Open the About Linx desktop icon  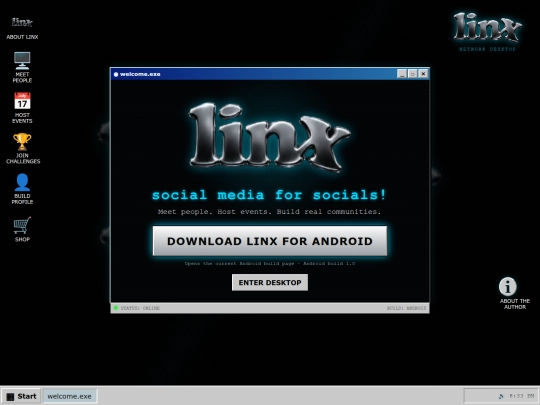coord(22,29)
